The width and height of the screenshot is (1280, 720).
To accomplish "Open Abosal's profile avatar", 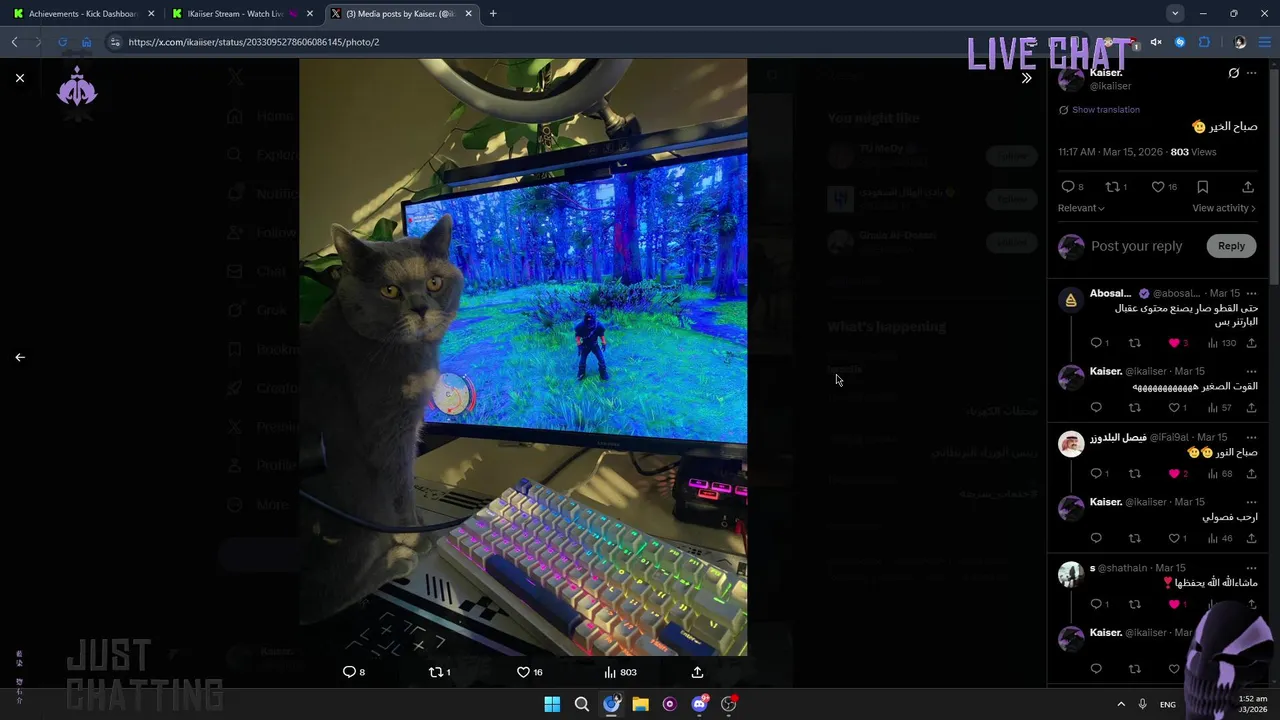I will (x=1071, y=300).
